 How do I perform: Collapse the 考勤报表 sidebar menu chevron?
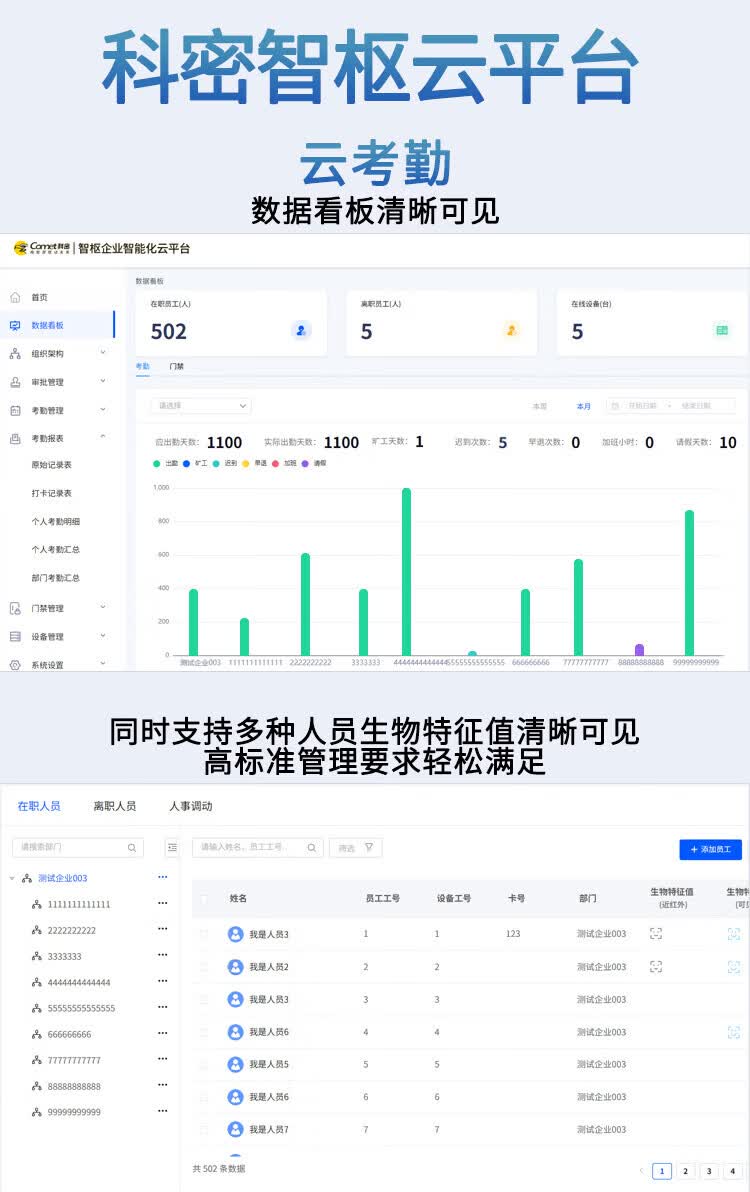tap(103, 437)
